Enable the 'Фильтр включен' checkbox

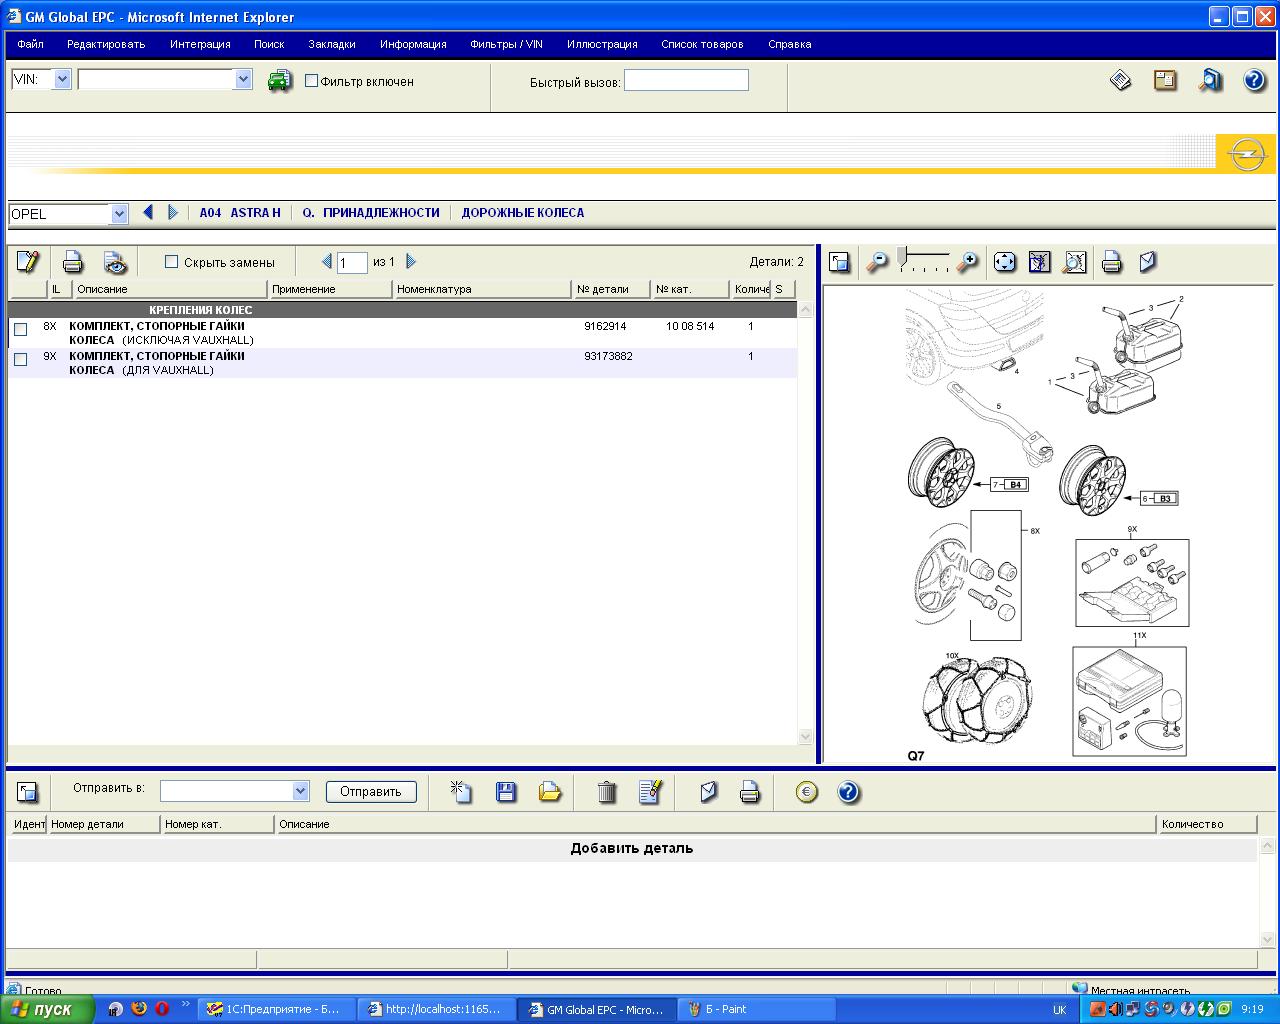point(311,81)
